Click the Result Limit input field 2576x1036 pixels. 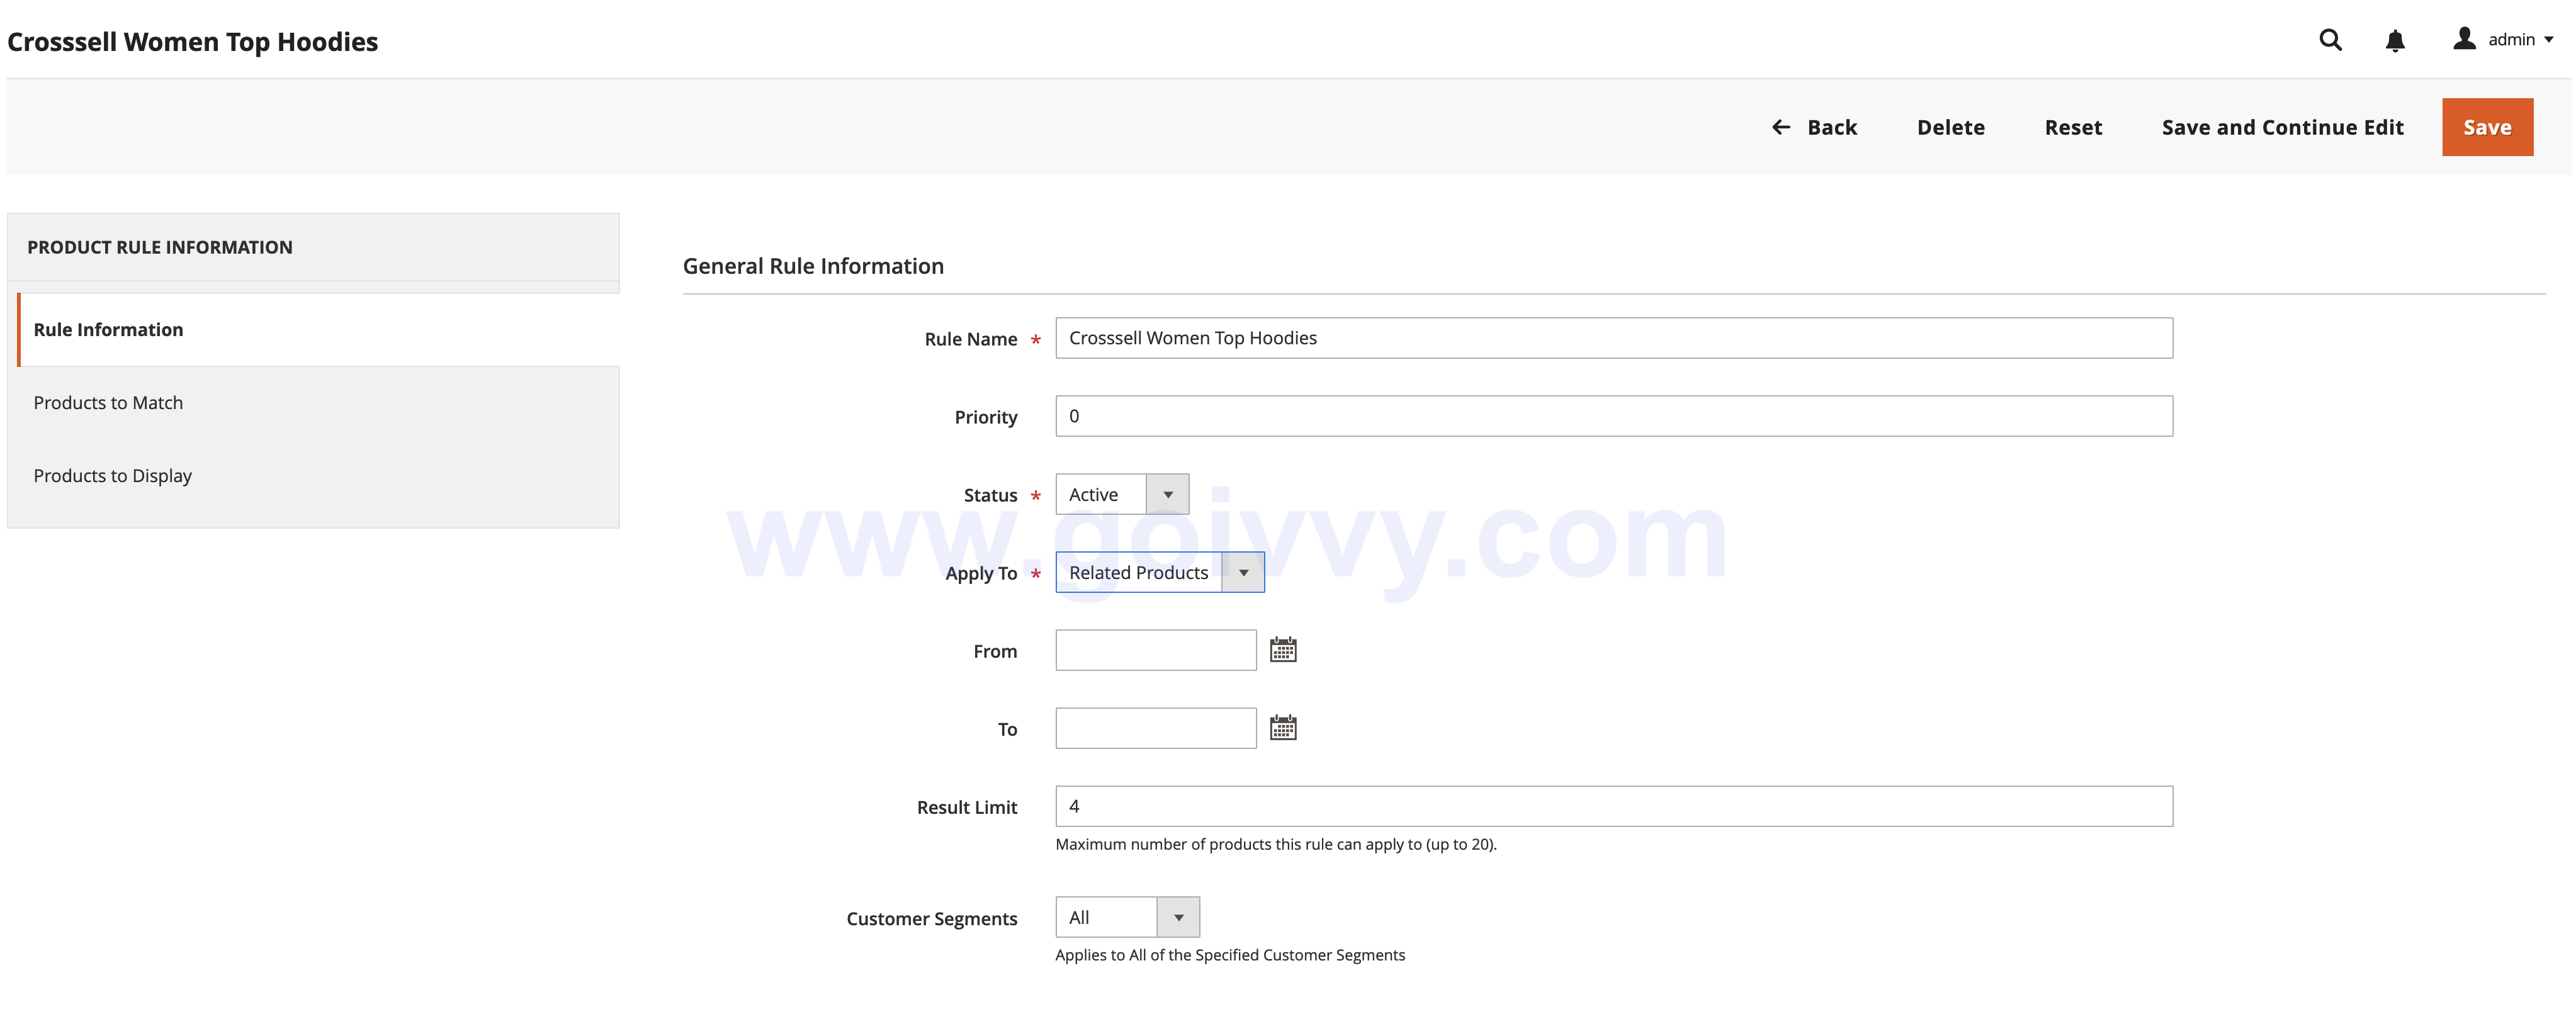[1613, 806]
